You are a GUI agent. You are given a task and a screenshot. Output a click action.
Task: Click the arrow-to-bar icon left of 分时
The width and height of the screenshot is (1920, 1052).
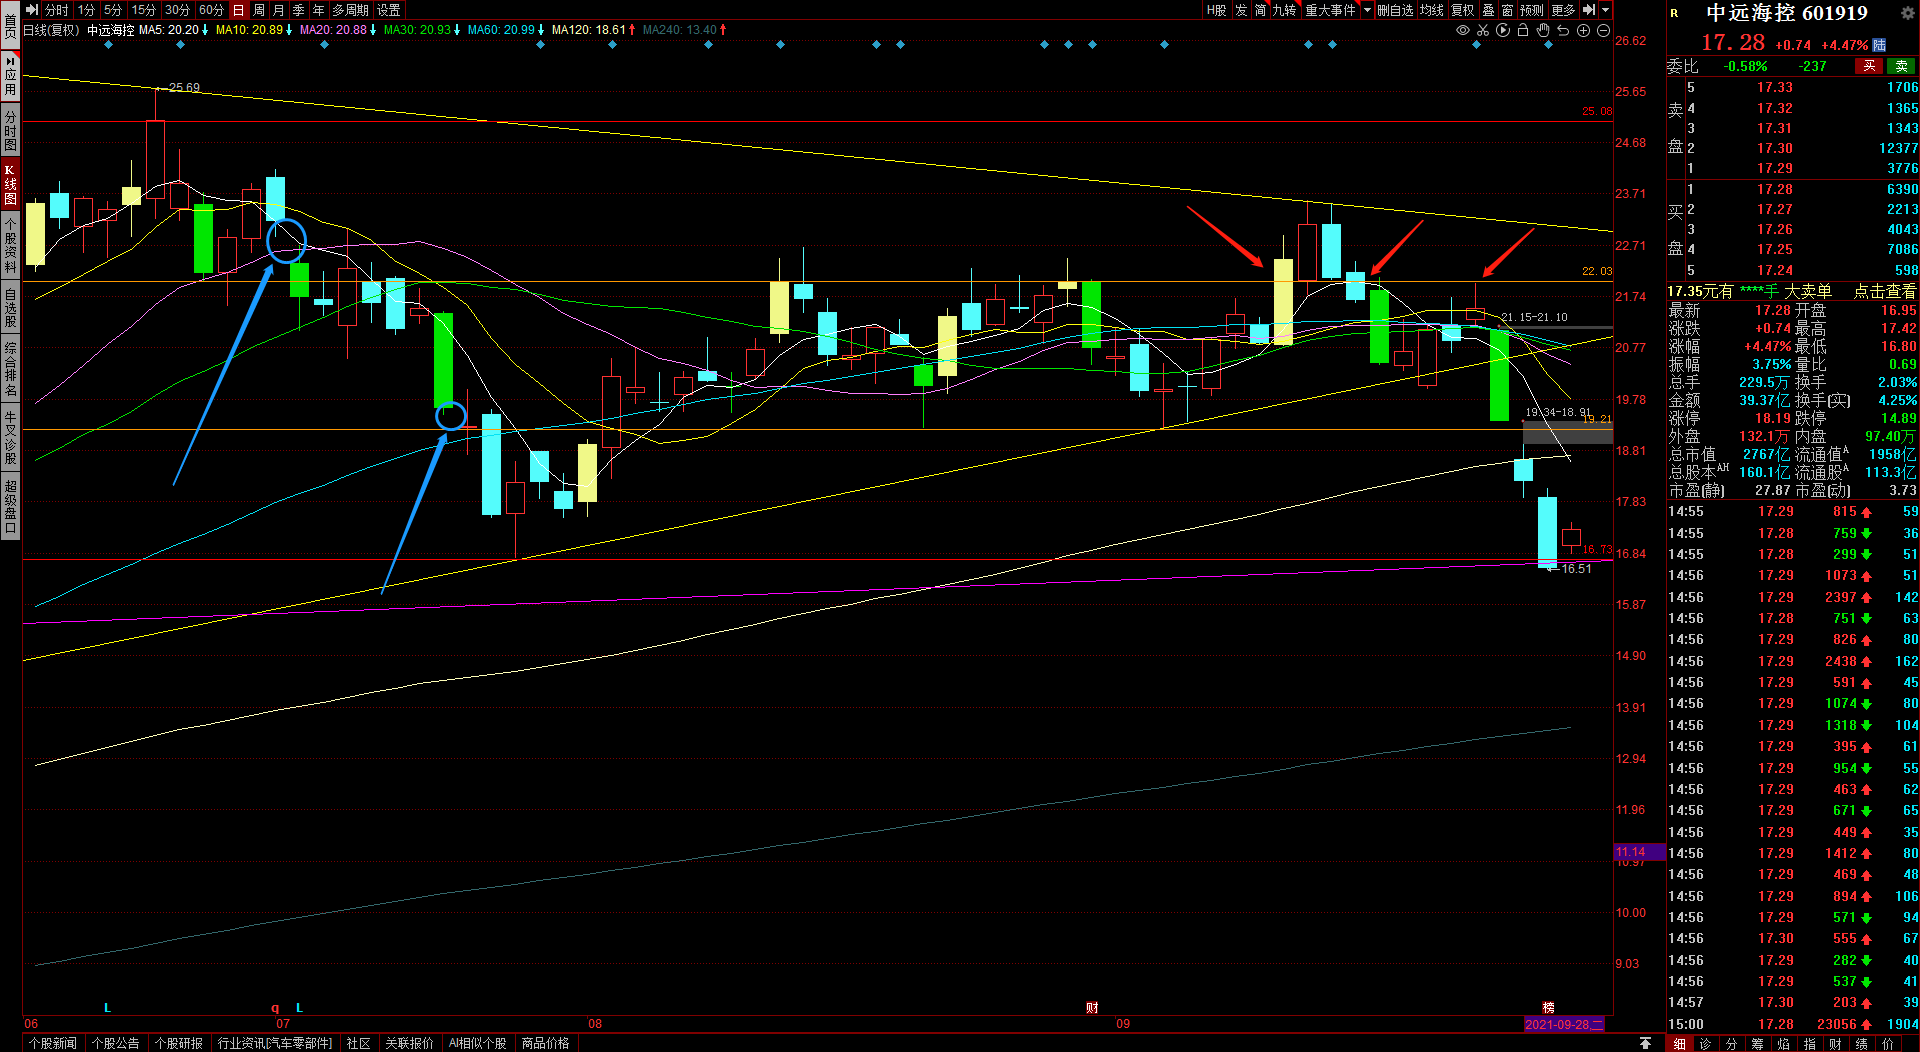tap(32, 10)
